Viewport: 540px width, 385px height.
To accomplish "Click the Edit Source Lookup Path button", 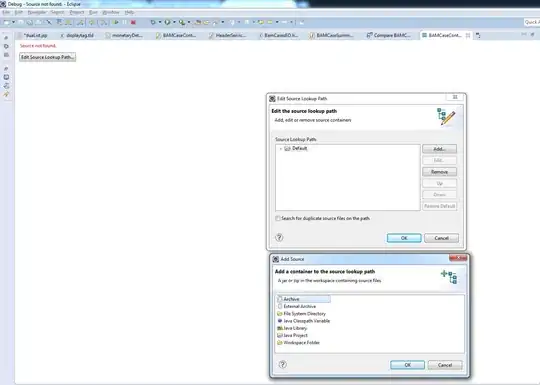I will (x=48, y=57).
